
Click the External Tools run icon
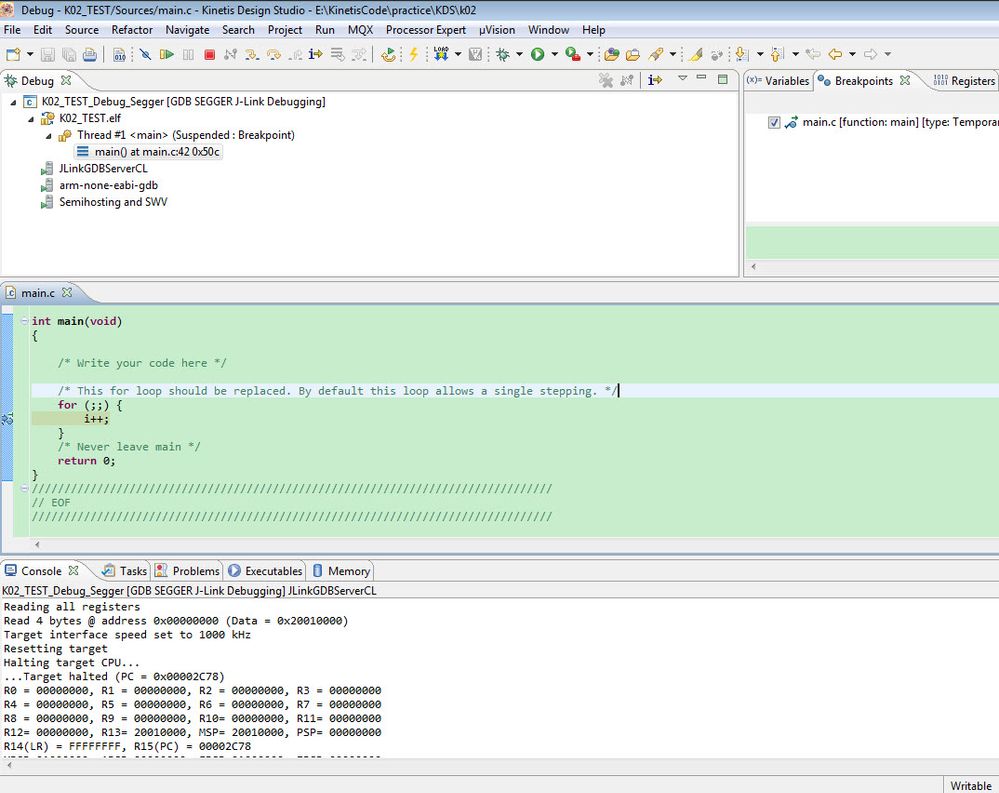pos(573,55)
